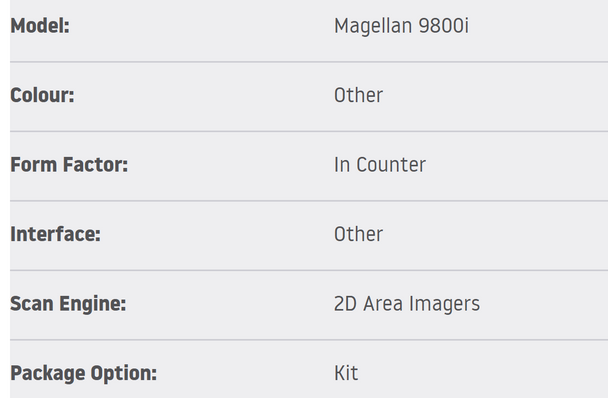Screen dimensions: 608x398
Task: Select the Magellan 9800i model value
Action: pos(401,27)
